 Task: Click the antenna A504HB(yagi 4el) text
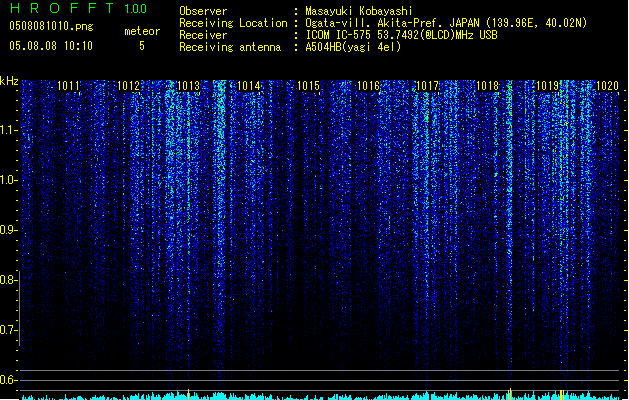click(353, 47)
